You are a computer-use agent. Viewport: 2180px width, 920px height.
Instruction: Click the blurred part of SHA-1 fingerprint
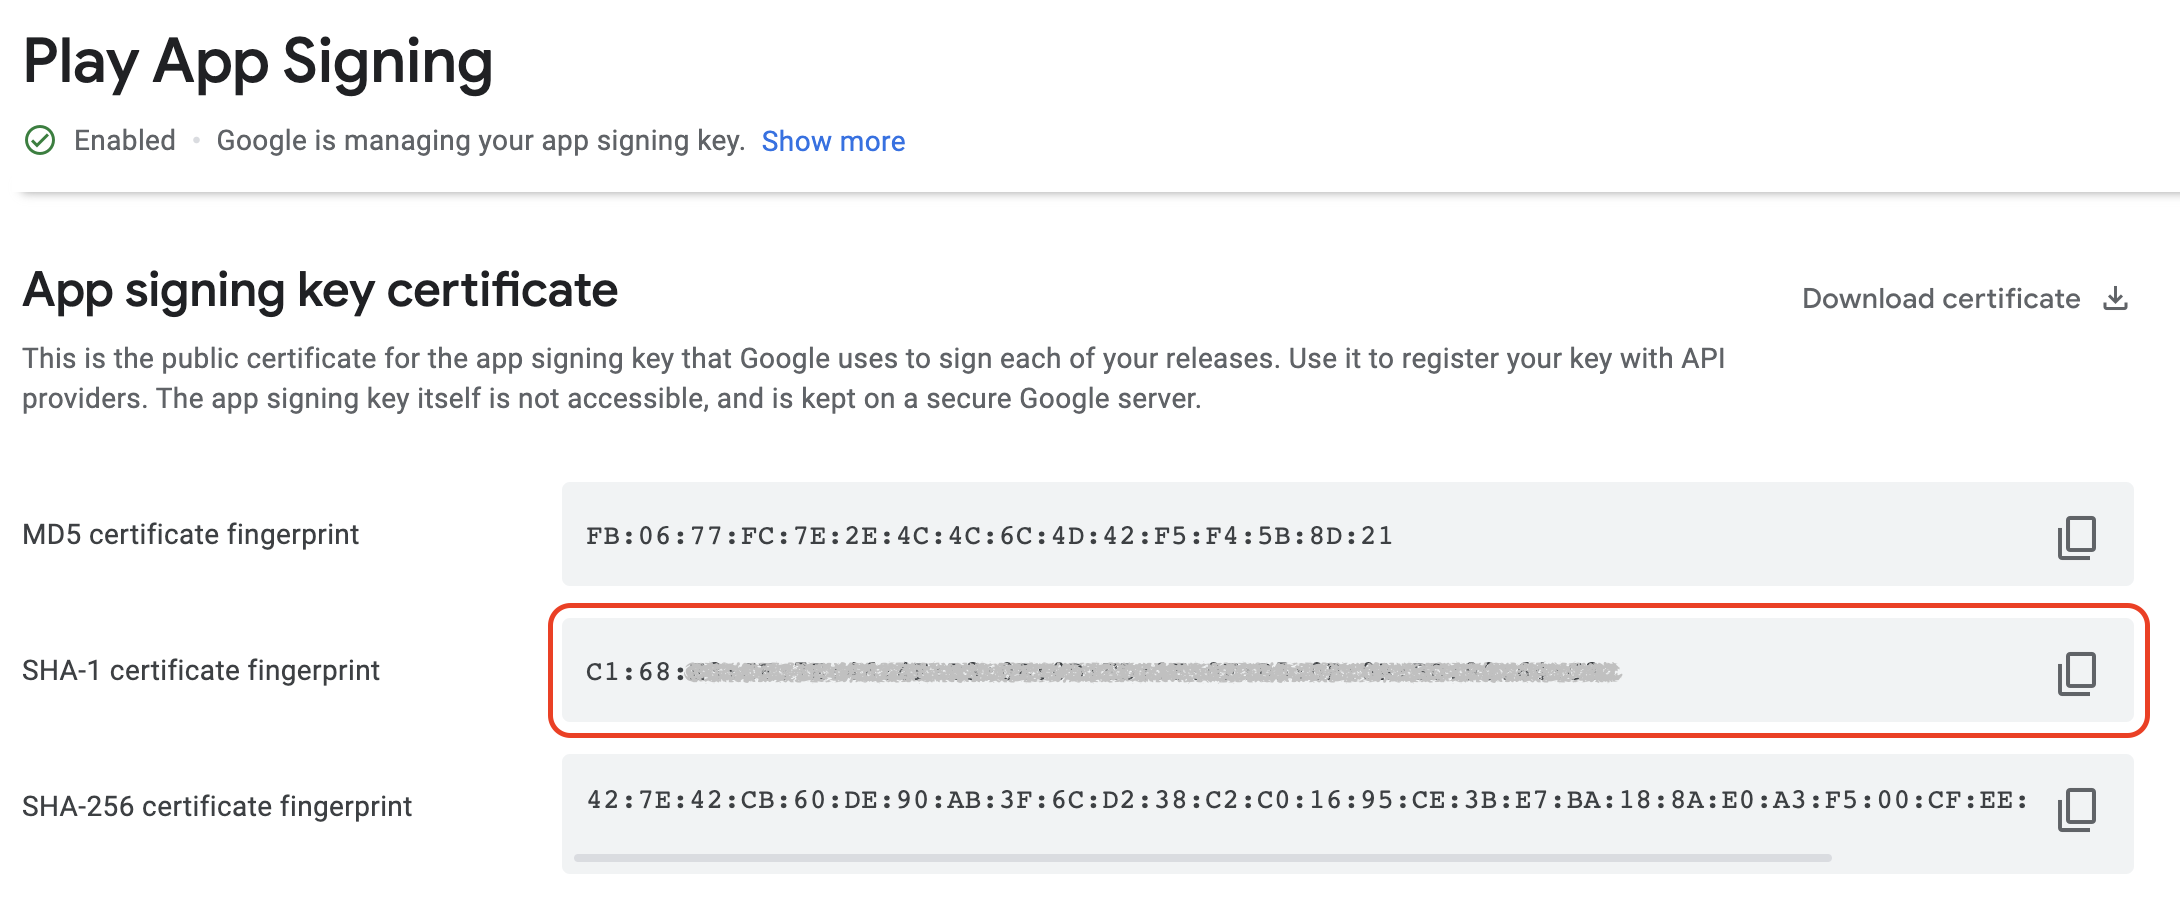(x=1150, y=672)
